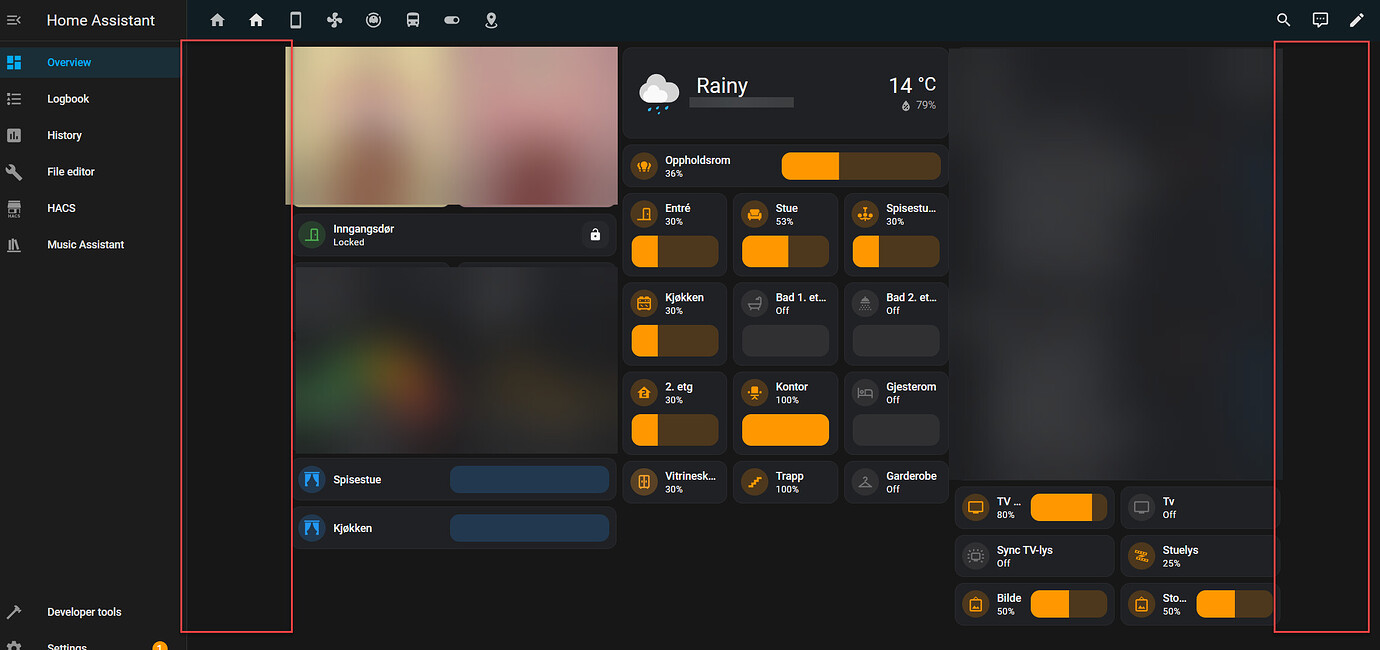
Task: Open Developer tools
Action: point(84,611)
